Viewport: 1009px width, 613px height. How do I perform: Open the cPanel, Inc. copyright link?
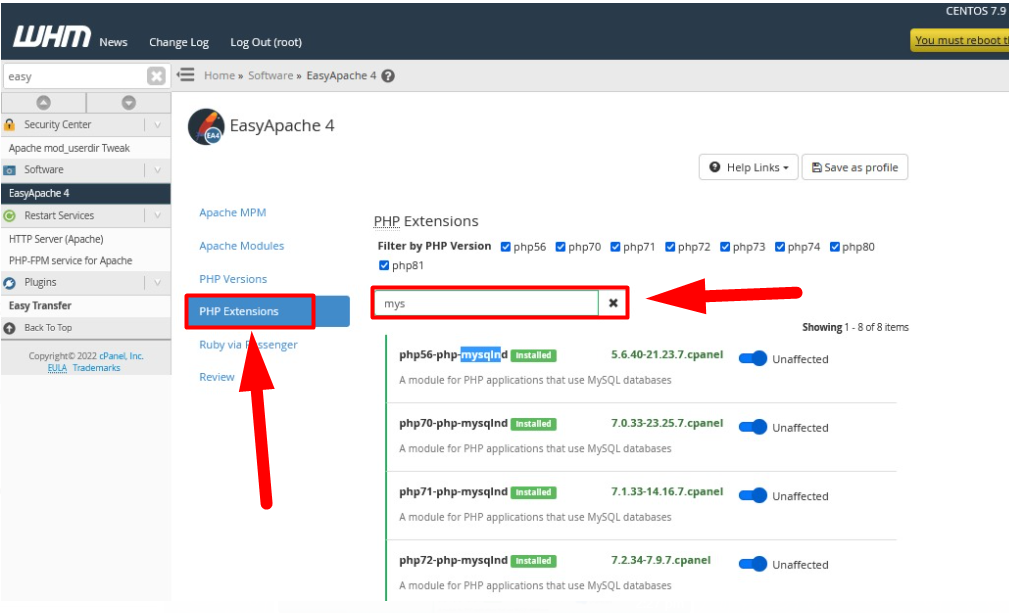pyautogui.click(x=122, y=356)
